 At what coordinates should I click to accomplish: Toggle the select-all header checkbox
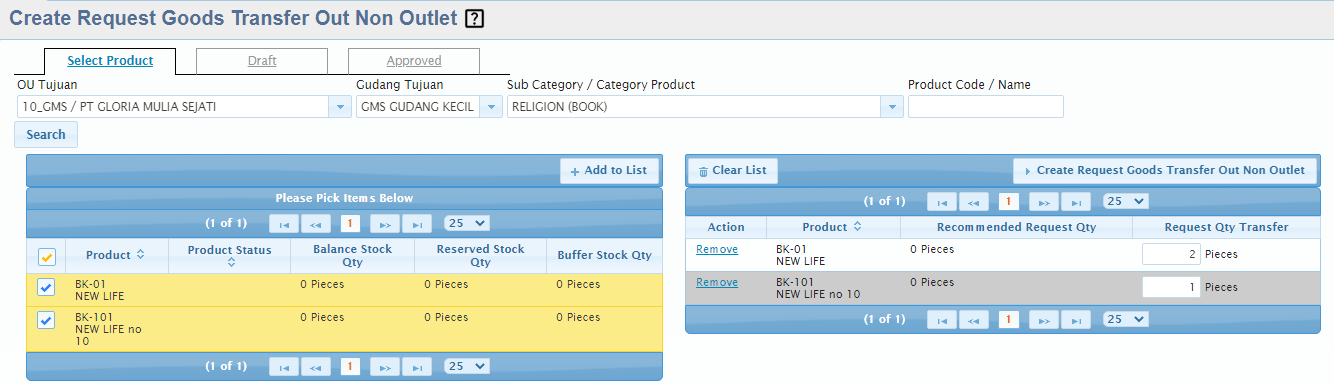point(46,257)
